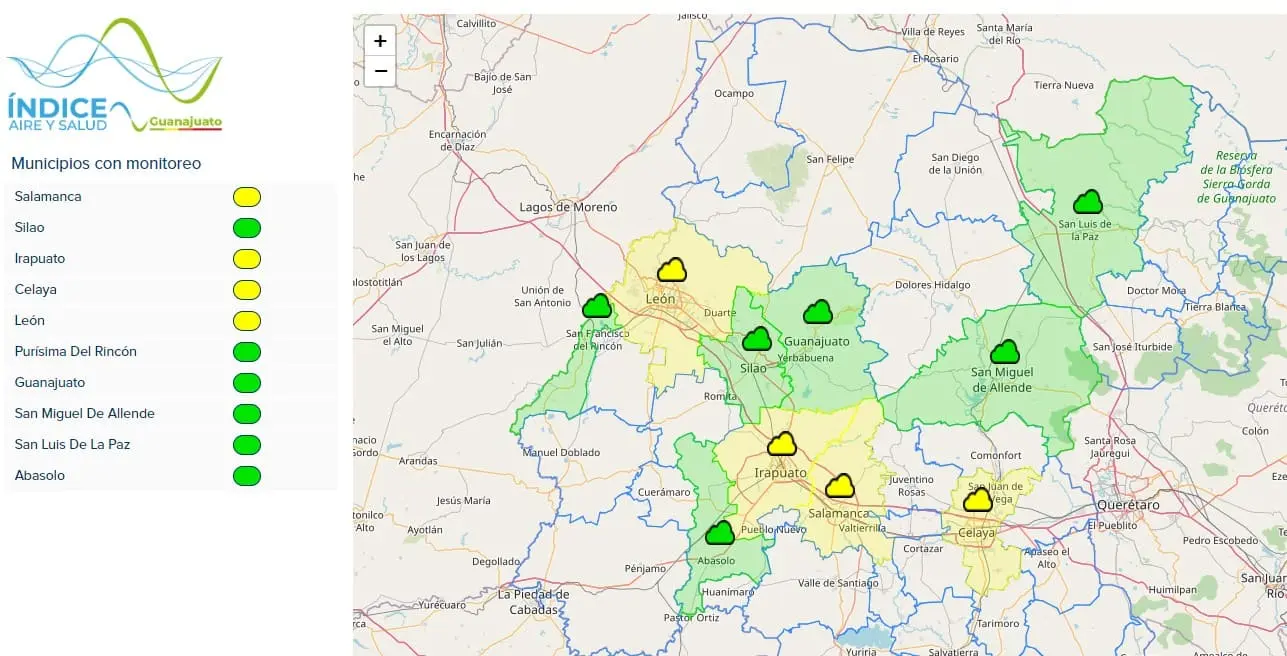Click the green status indicator beside Silao
This screenshot has height=656, width=1287.
pos(246,228)
